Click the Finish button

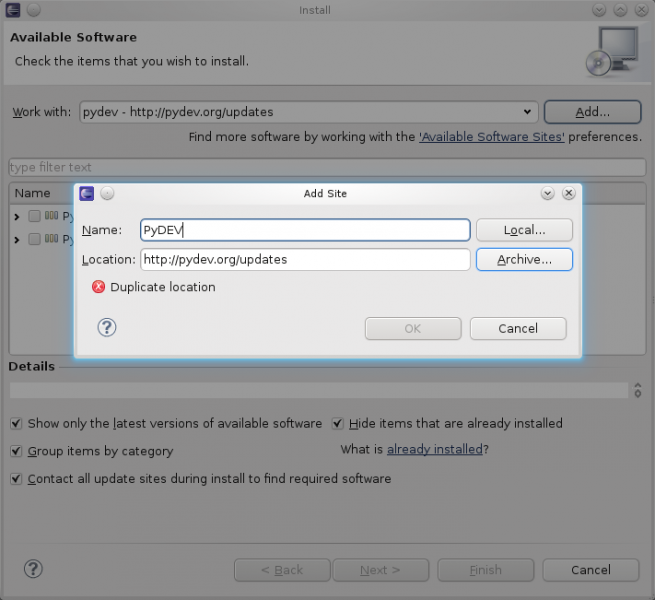(x=486, y=570)
